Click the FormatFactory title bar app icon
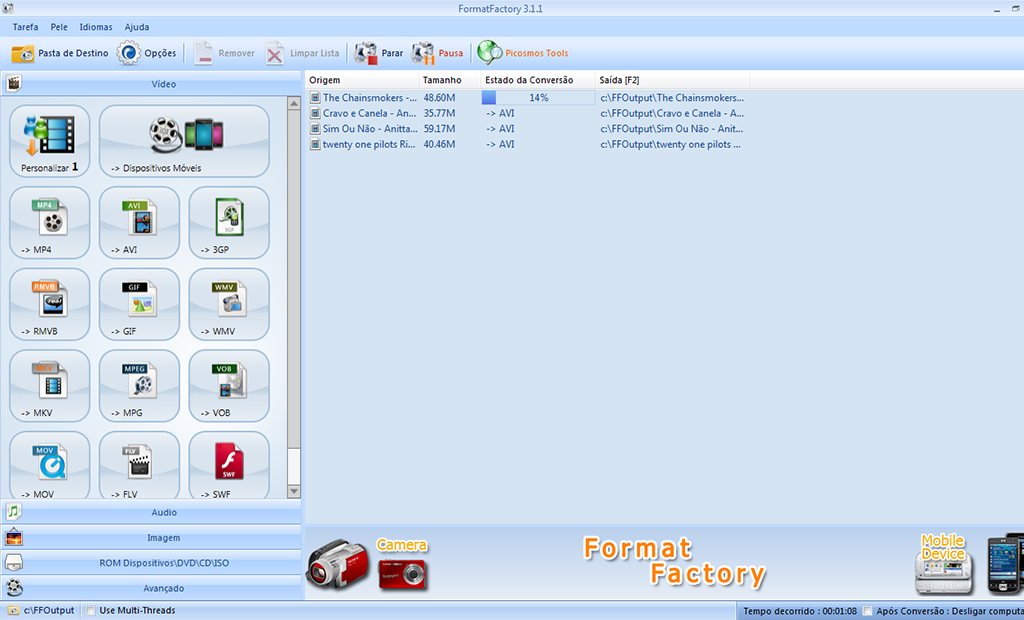This screenshot has width=1024, height=620. [x=8, y=8]
